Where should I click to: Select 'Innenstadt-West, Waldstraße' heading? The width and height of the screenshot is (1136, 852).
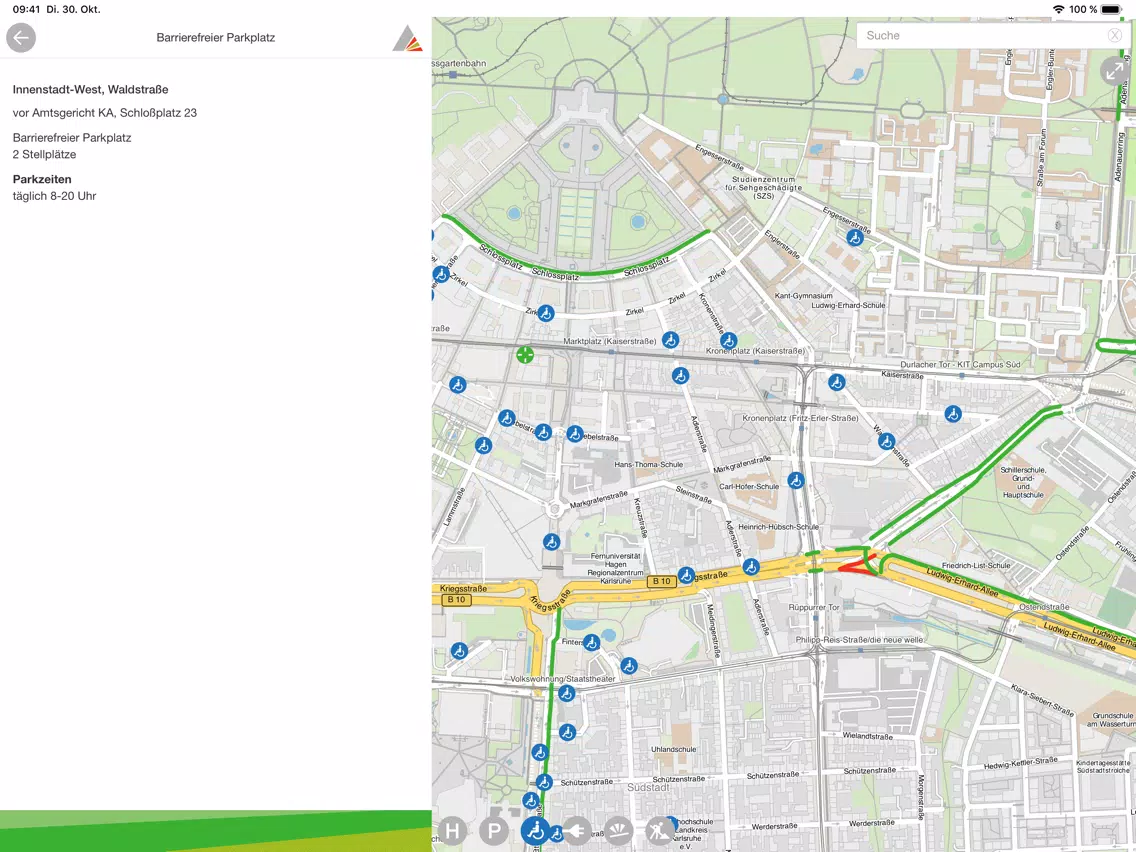point(91,90)
